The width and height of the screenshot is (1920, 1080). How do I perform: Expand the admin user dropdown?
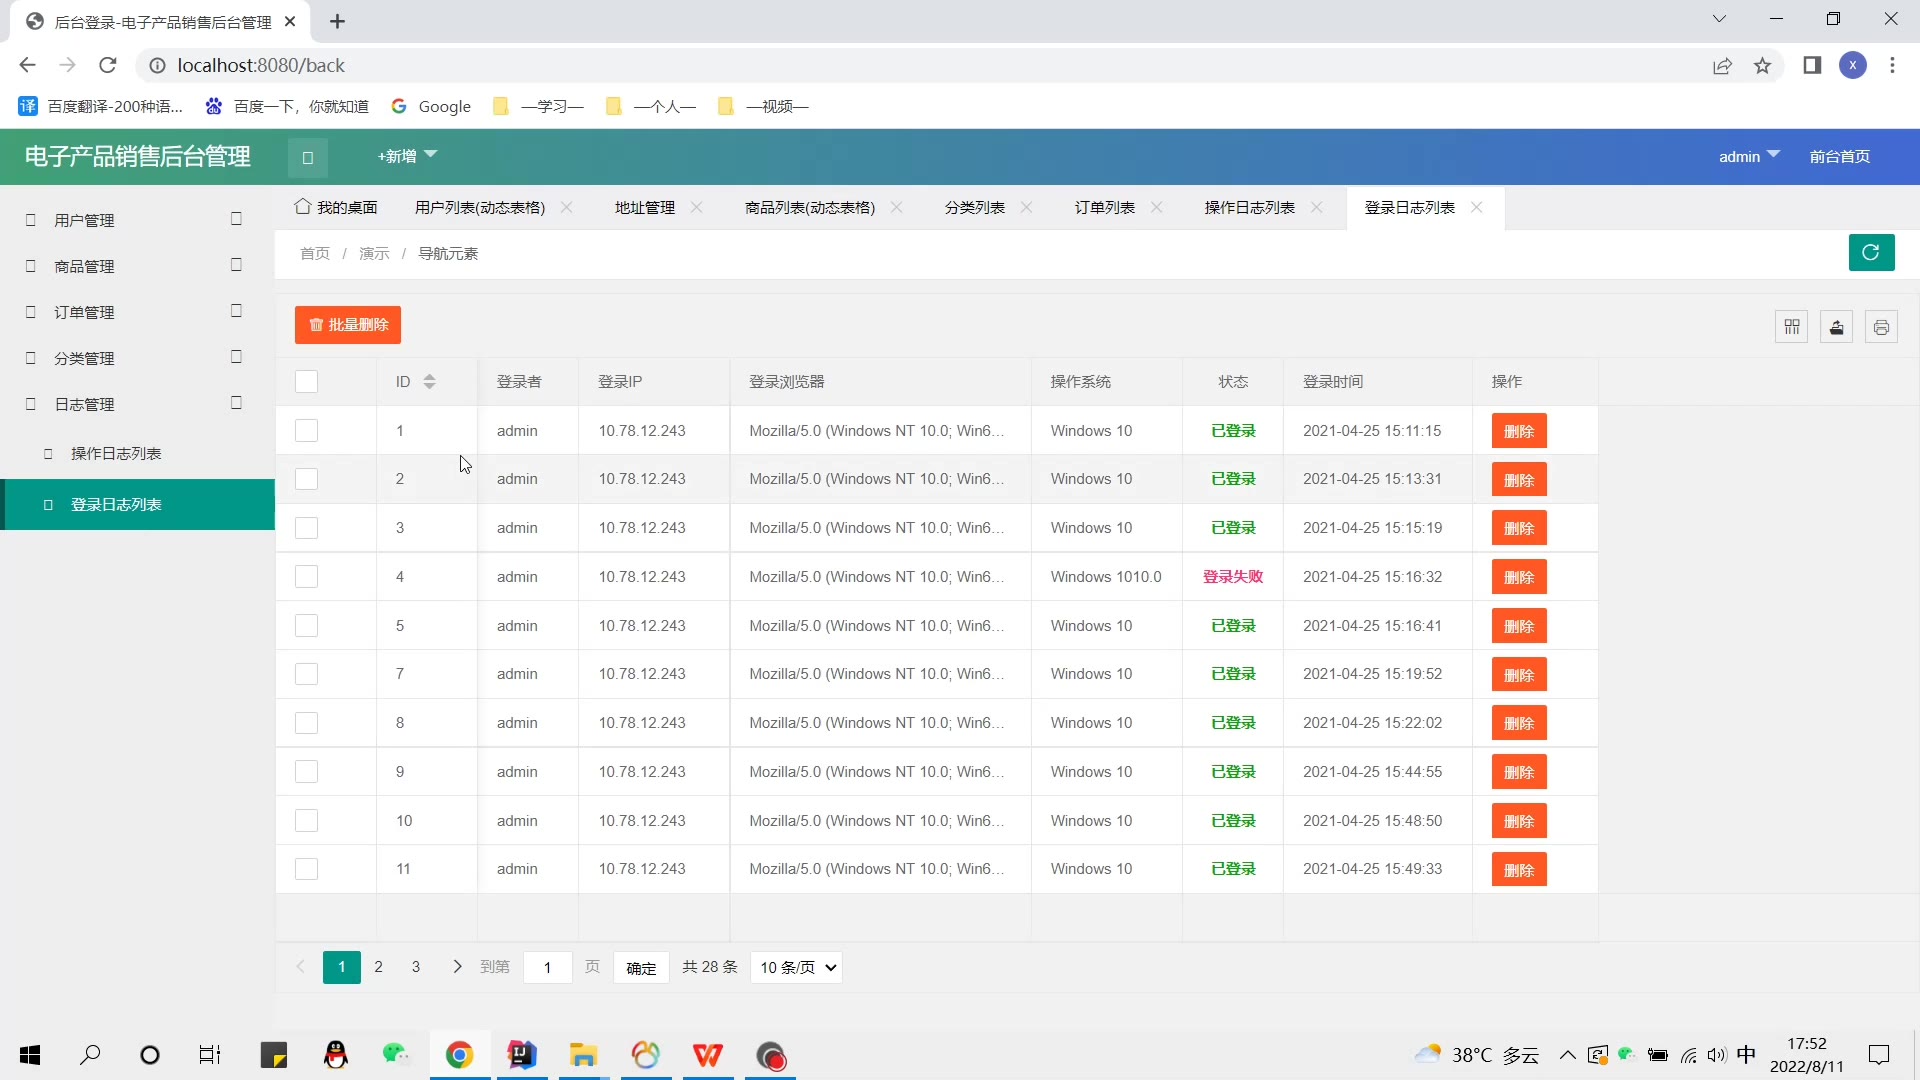(x=1749, y=156)
